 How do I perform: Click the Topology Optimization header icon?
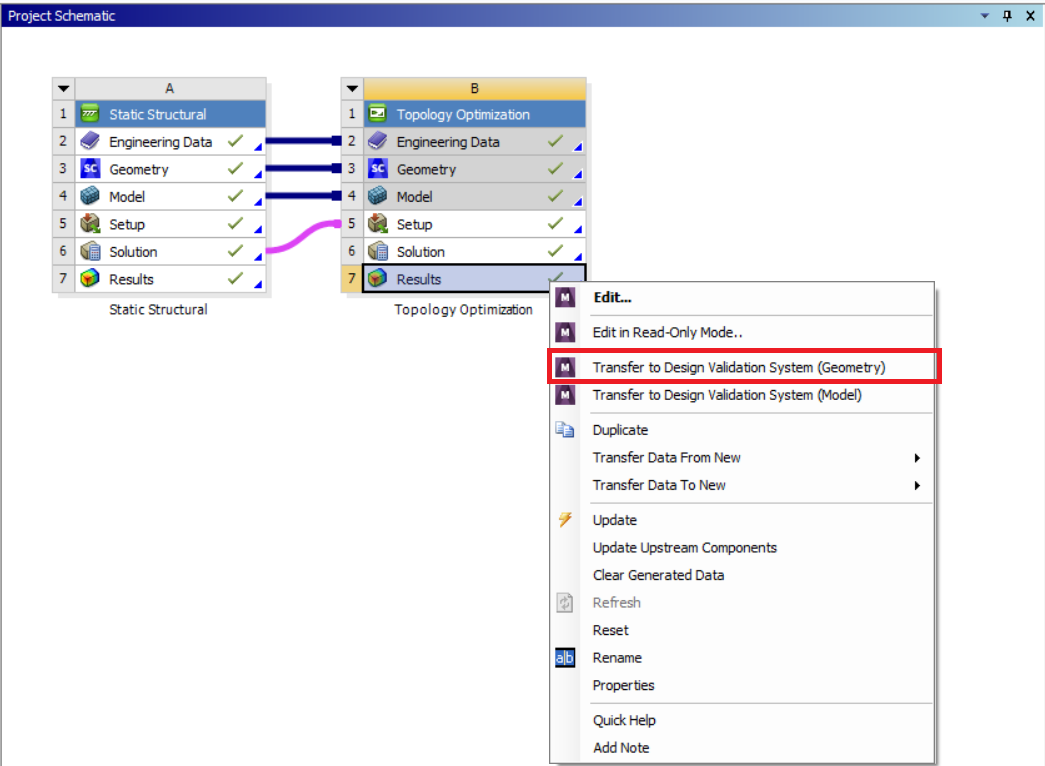[x=377, y=114]
